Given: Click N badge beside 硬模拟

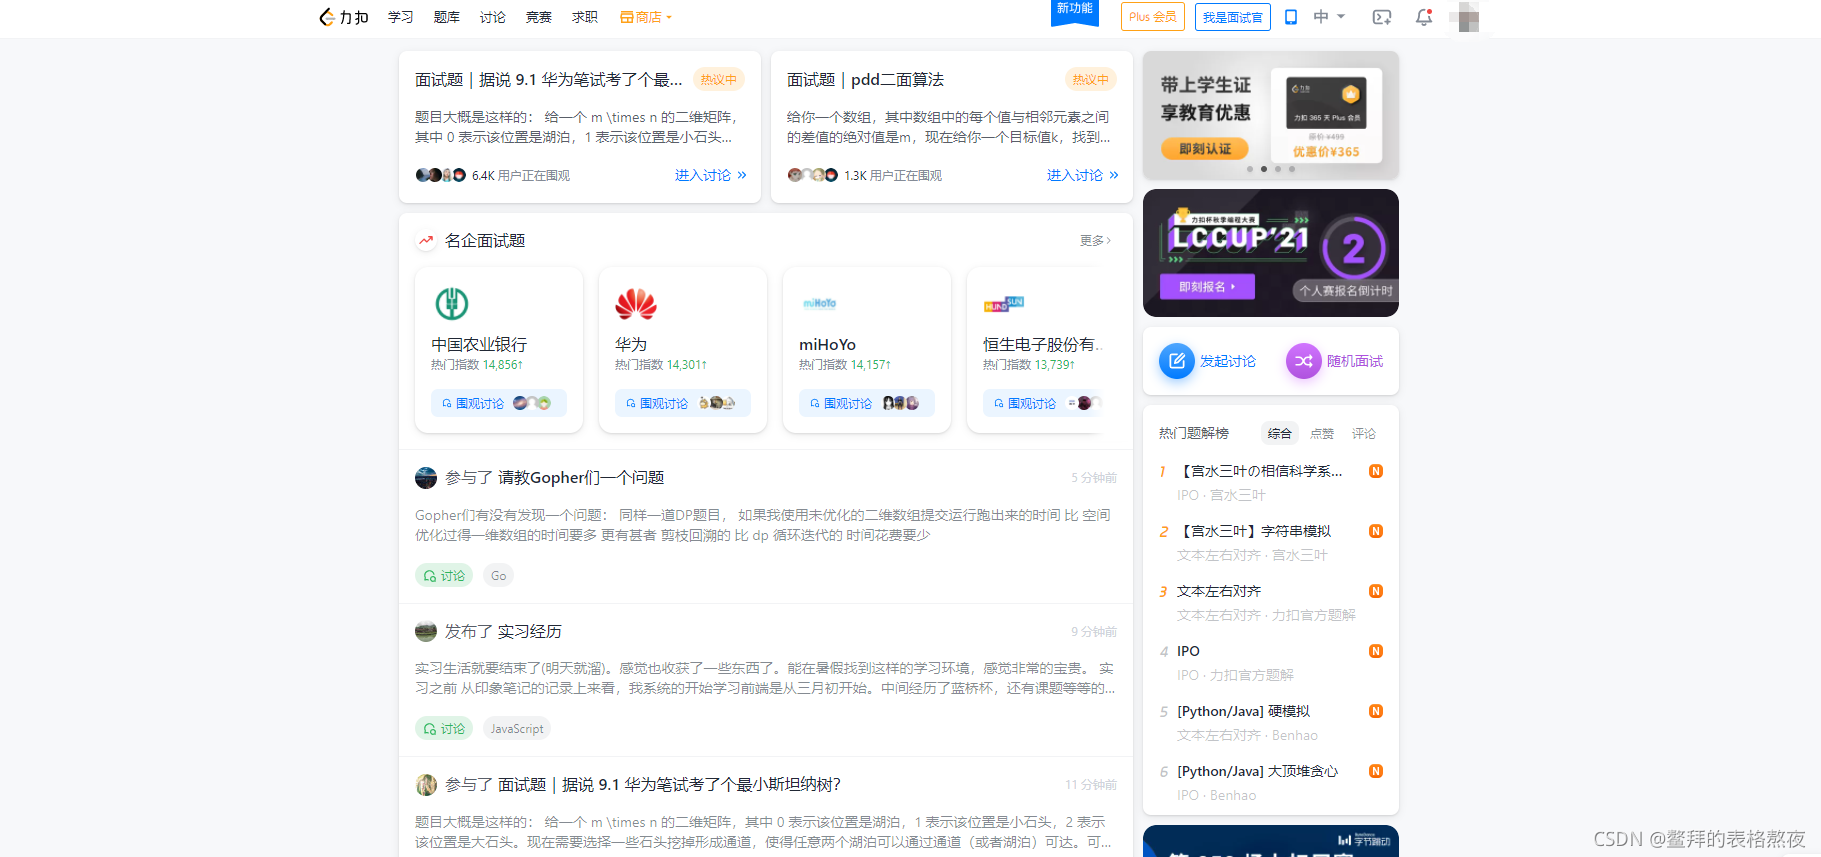Looking at the screenshot, I should point(1376,711).
